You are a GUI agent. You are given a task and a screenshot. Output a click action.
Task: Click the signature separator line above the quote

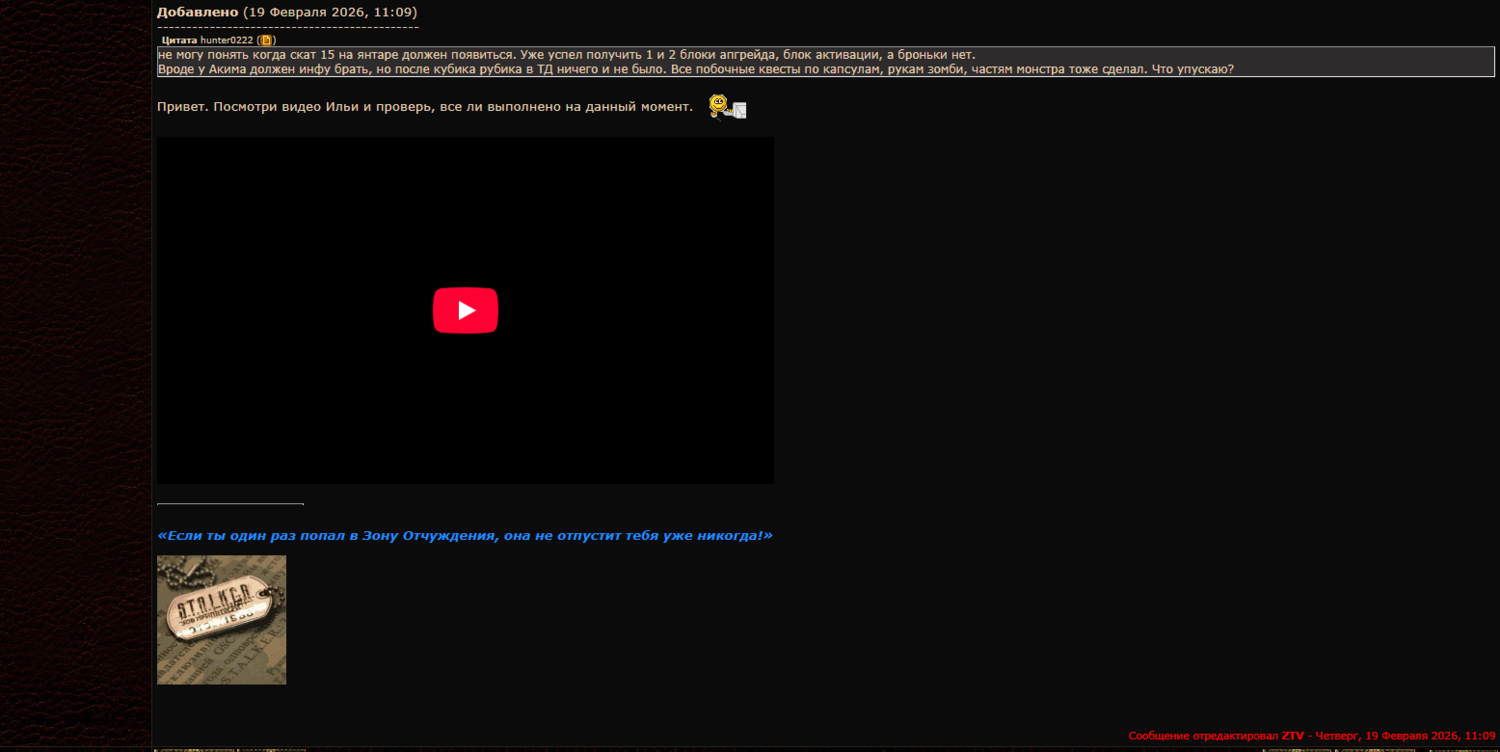(x=230, y=504)
